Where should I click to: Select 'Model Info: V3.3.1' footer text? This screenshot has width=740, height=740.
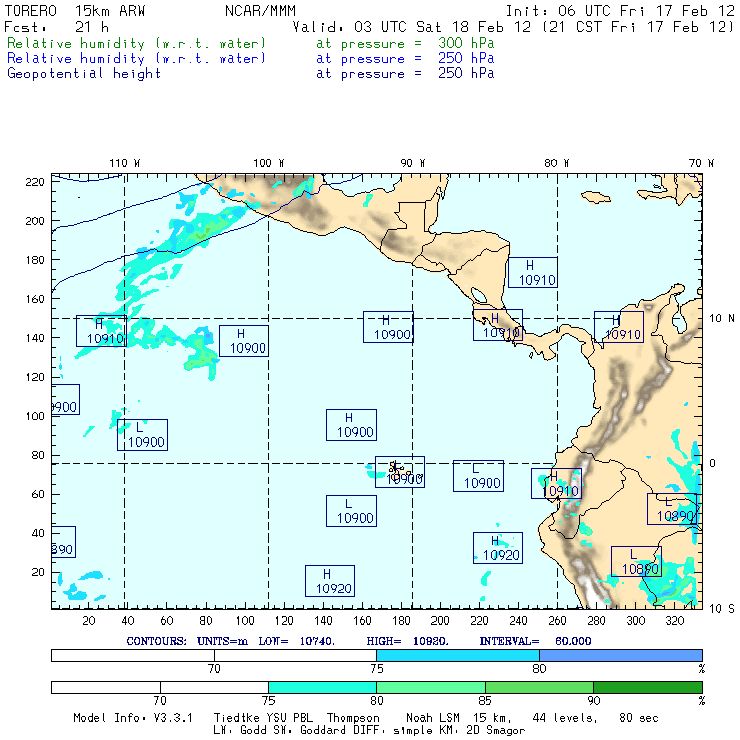click(x=133, y=718)
